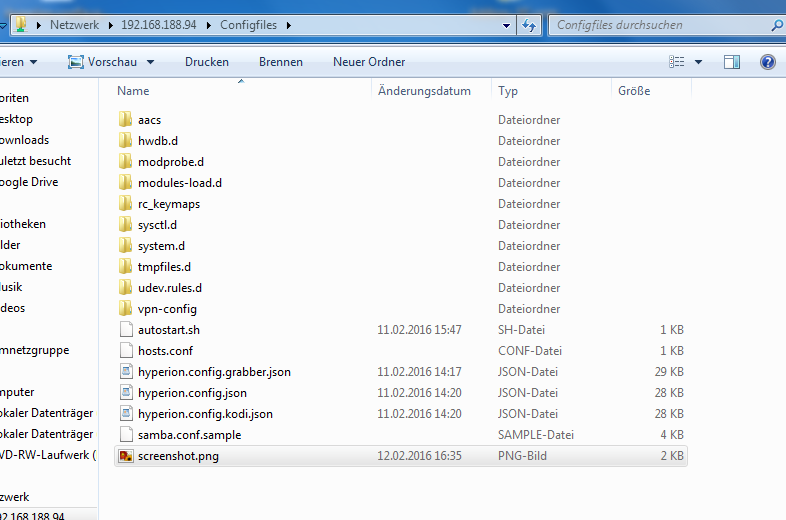786x520 pixels.
Task: Toggle the preview pane icon
Action: point(731,62)
